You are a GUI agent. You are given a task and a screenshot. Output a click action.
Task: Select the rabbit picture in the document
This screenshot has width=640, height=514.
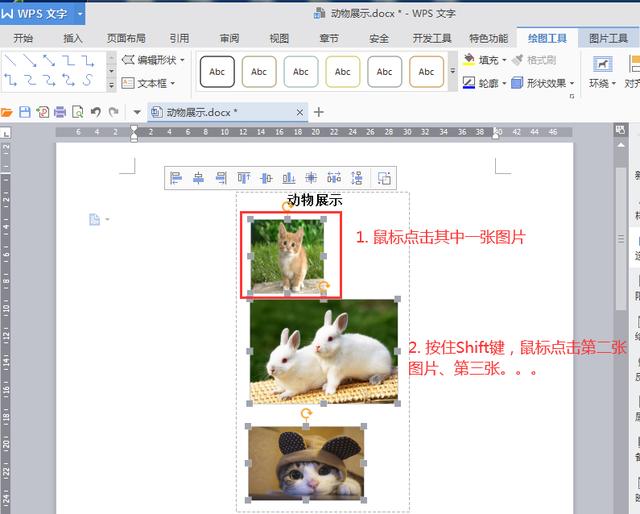[x=324, y=352]
